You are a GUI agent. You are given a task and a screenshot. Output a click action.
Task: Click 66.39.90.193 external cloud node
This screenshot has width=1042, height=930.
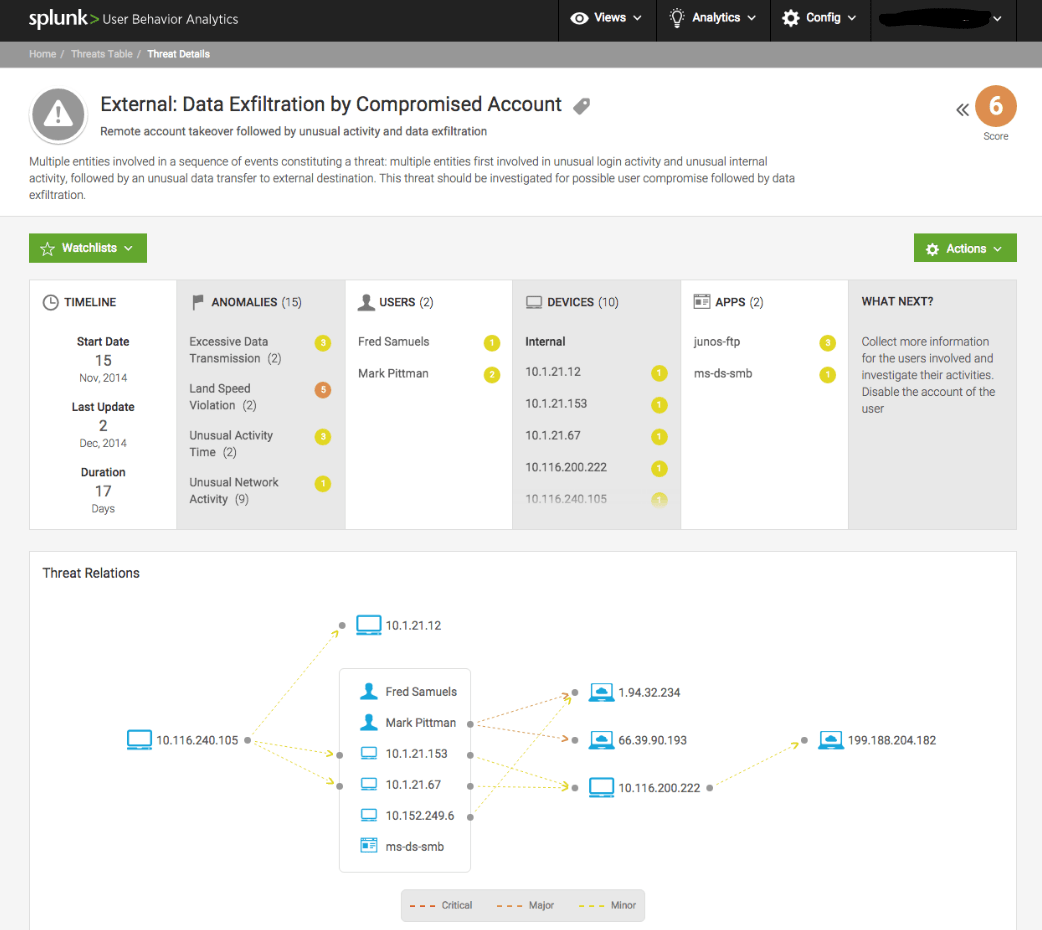click(601, 740)
